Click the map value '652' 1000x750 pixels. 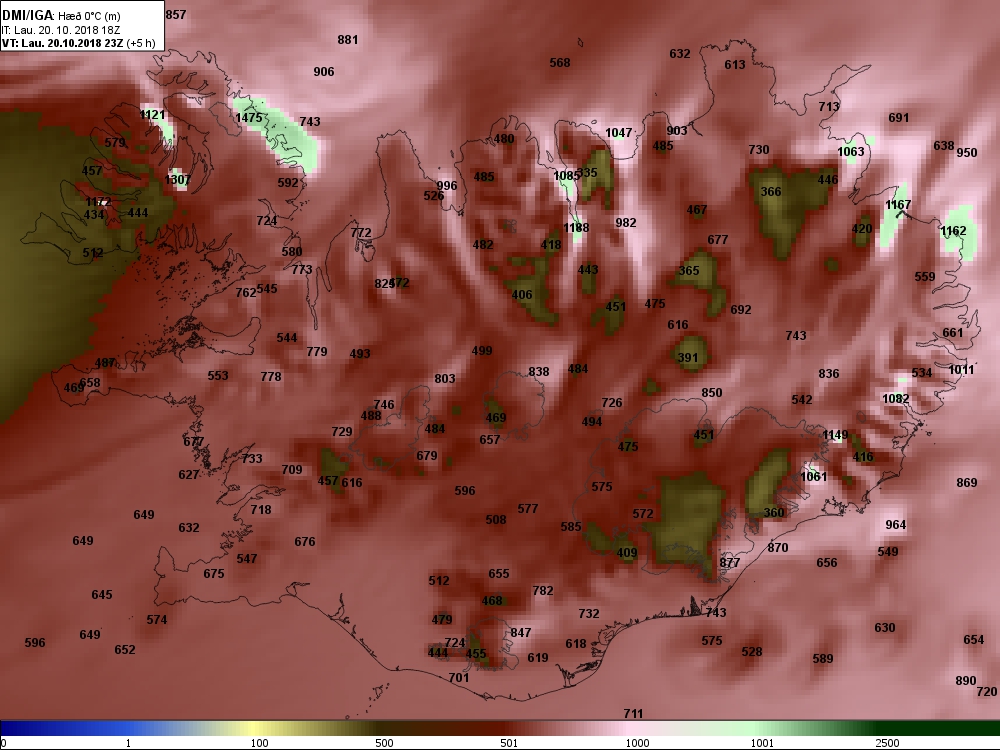(125, 649)
